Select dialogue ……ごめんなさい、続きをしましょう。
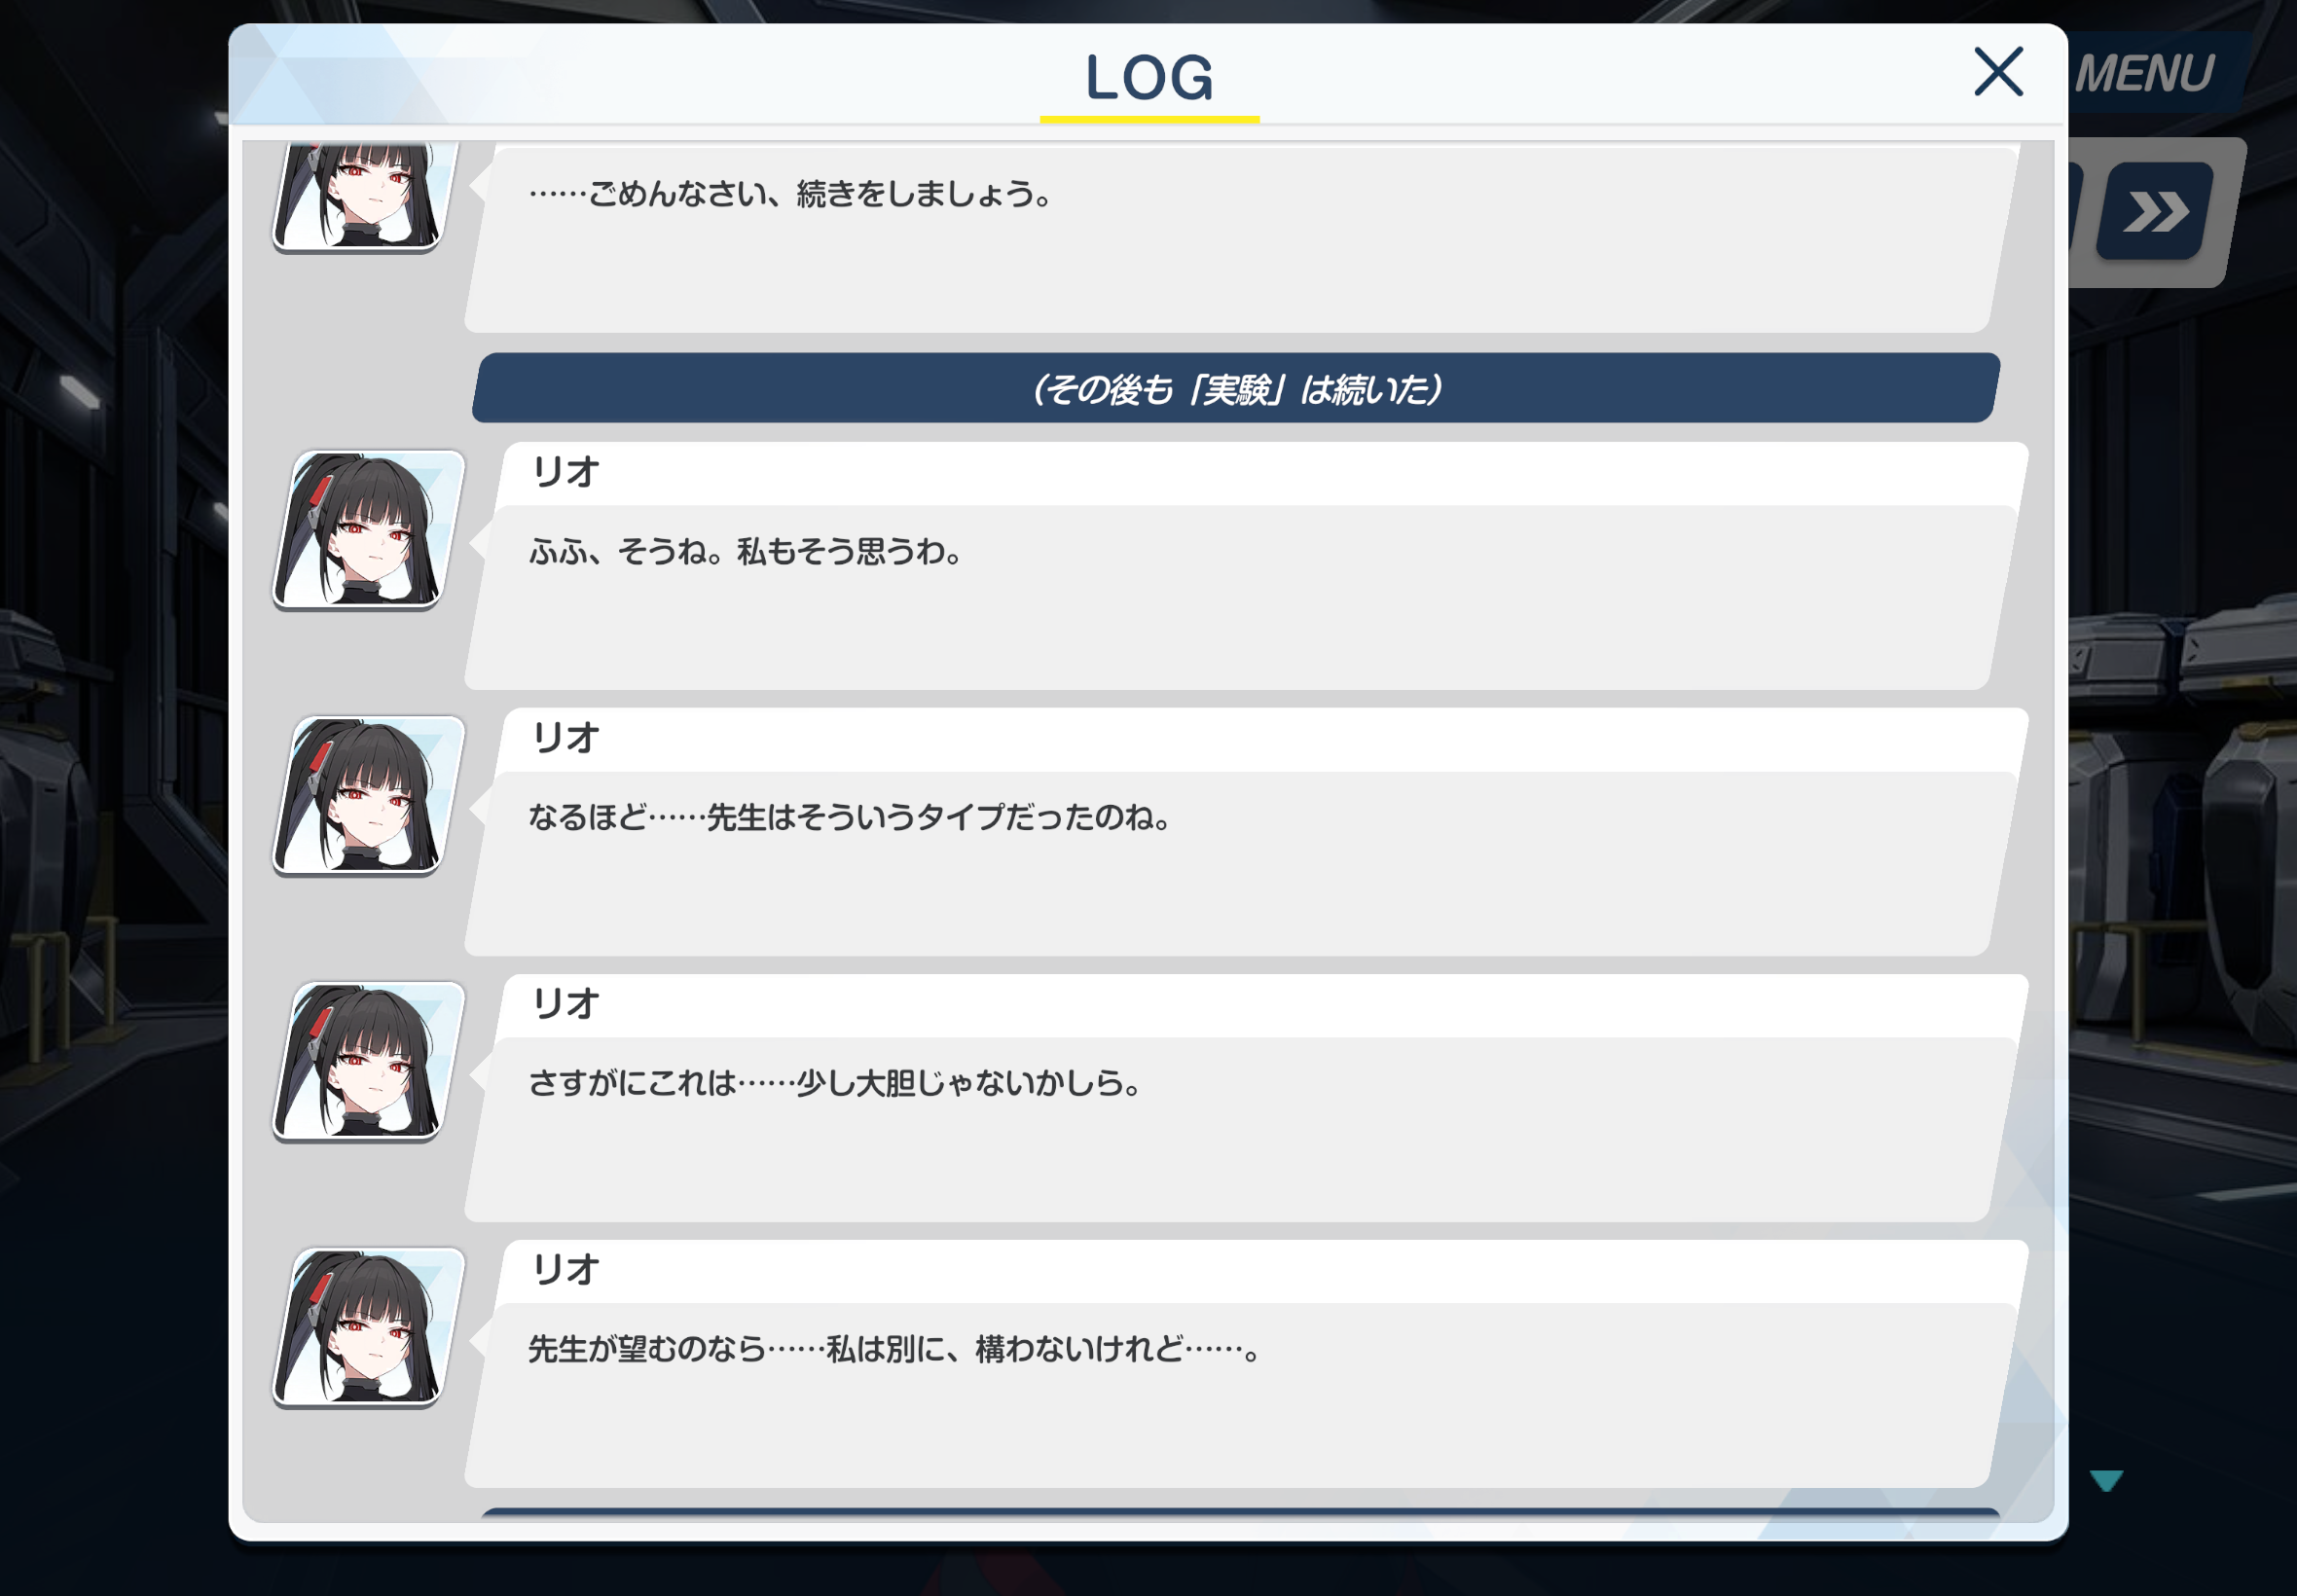 point(791,193)
